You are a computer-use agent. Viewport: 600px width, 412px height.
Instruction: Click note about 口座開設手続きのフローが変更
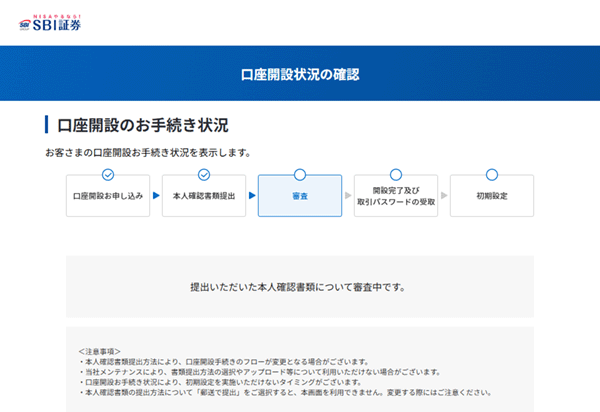tap(224, 362)
